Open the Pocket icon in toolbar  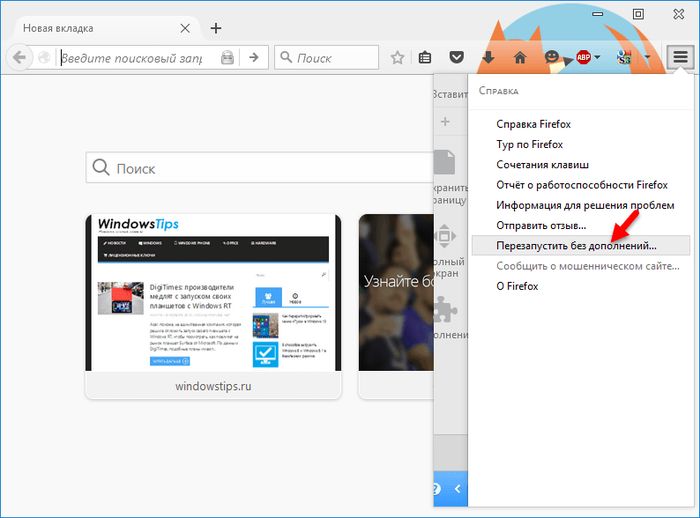click(x=456, y=57)
